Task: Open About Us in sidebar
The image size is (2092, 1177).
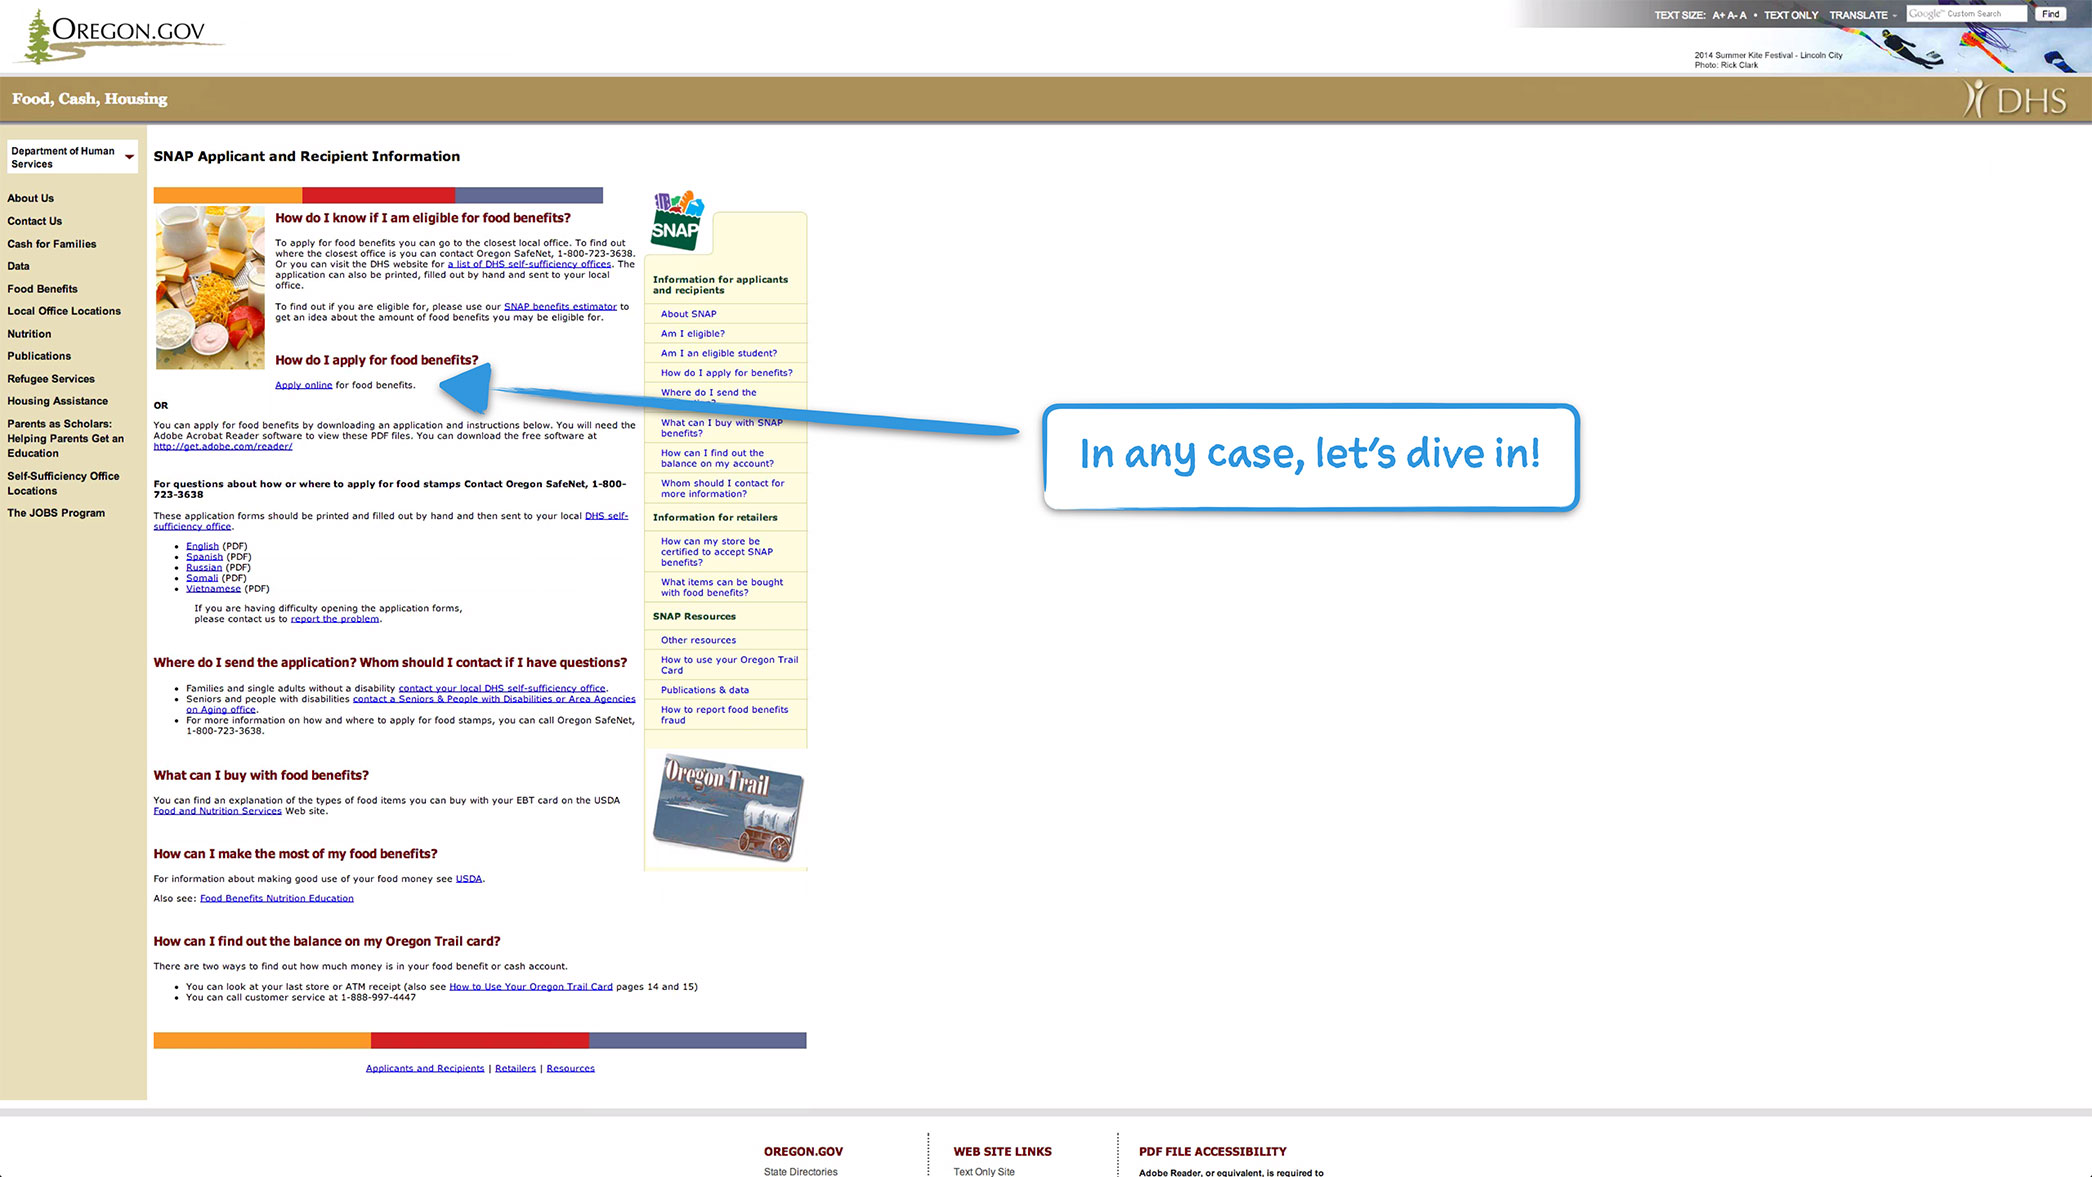Action: tap(31, 198)
